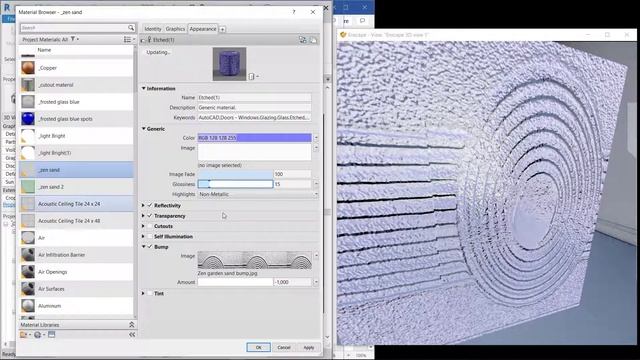Click the replace asset icon beside Etched(1)
The image size is (640, 360).
point(302,40)
